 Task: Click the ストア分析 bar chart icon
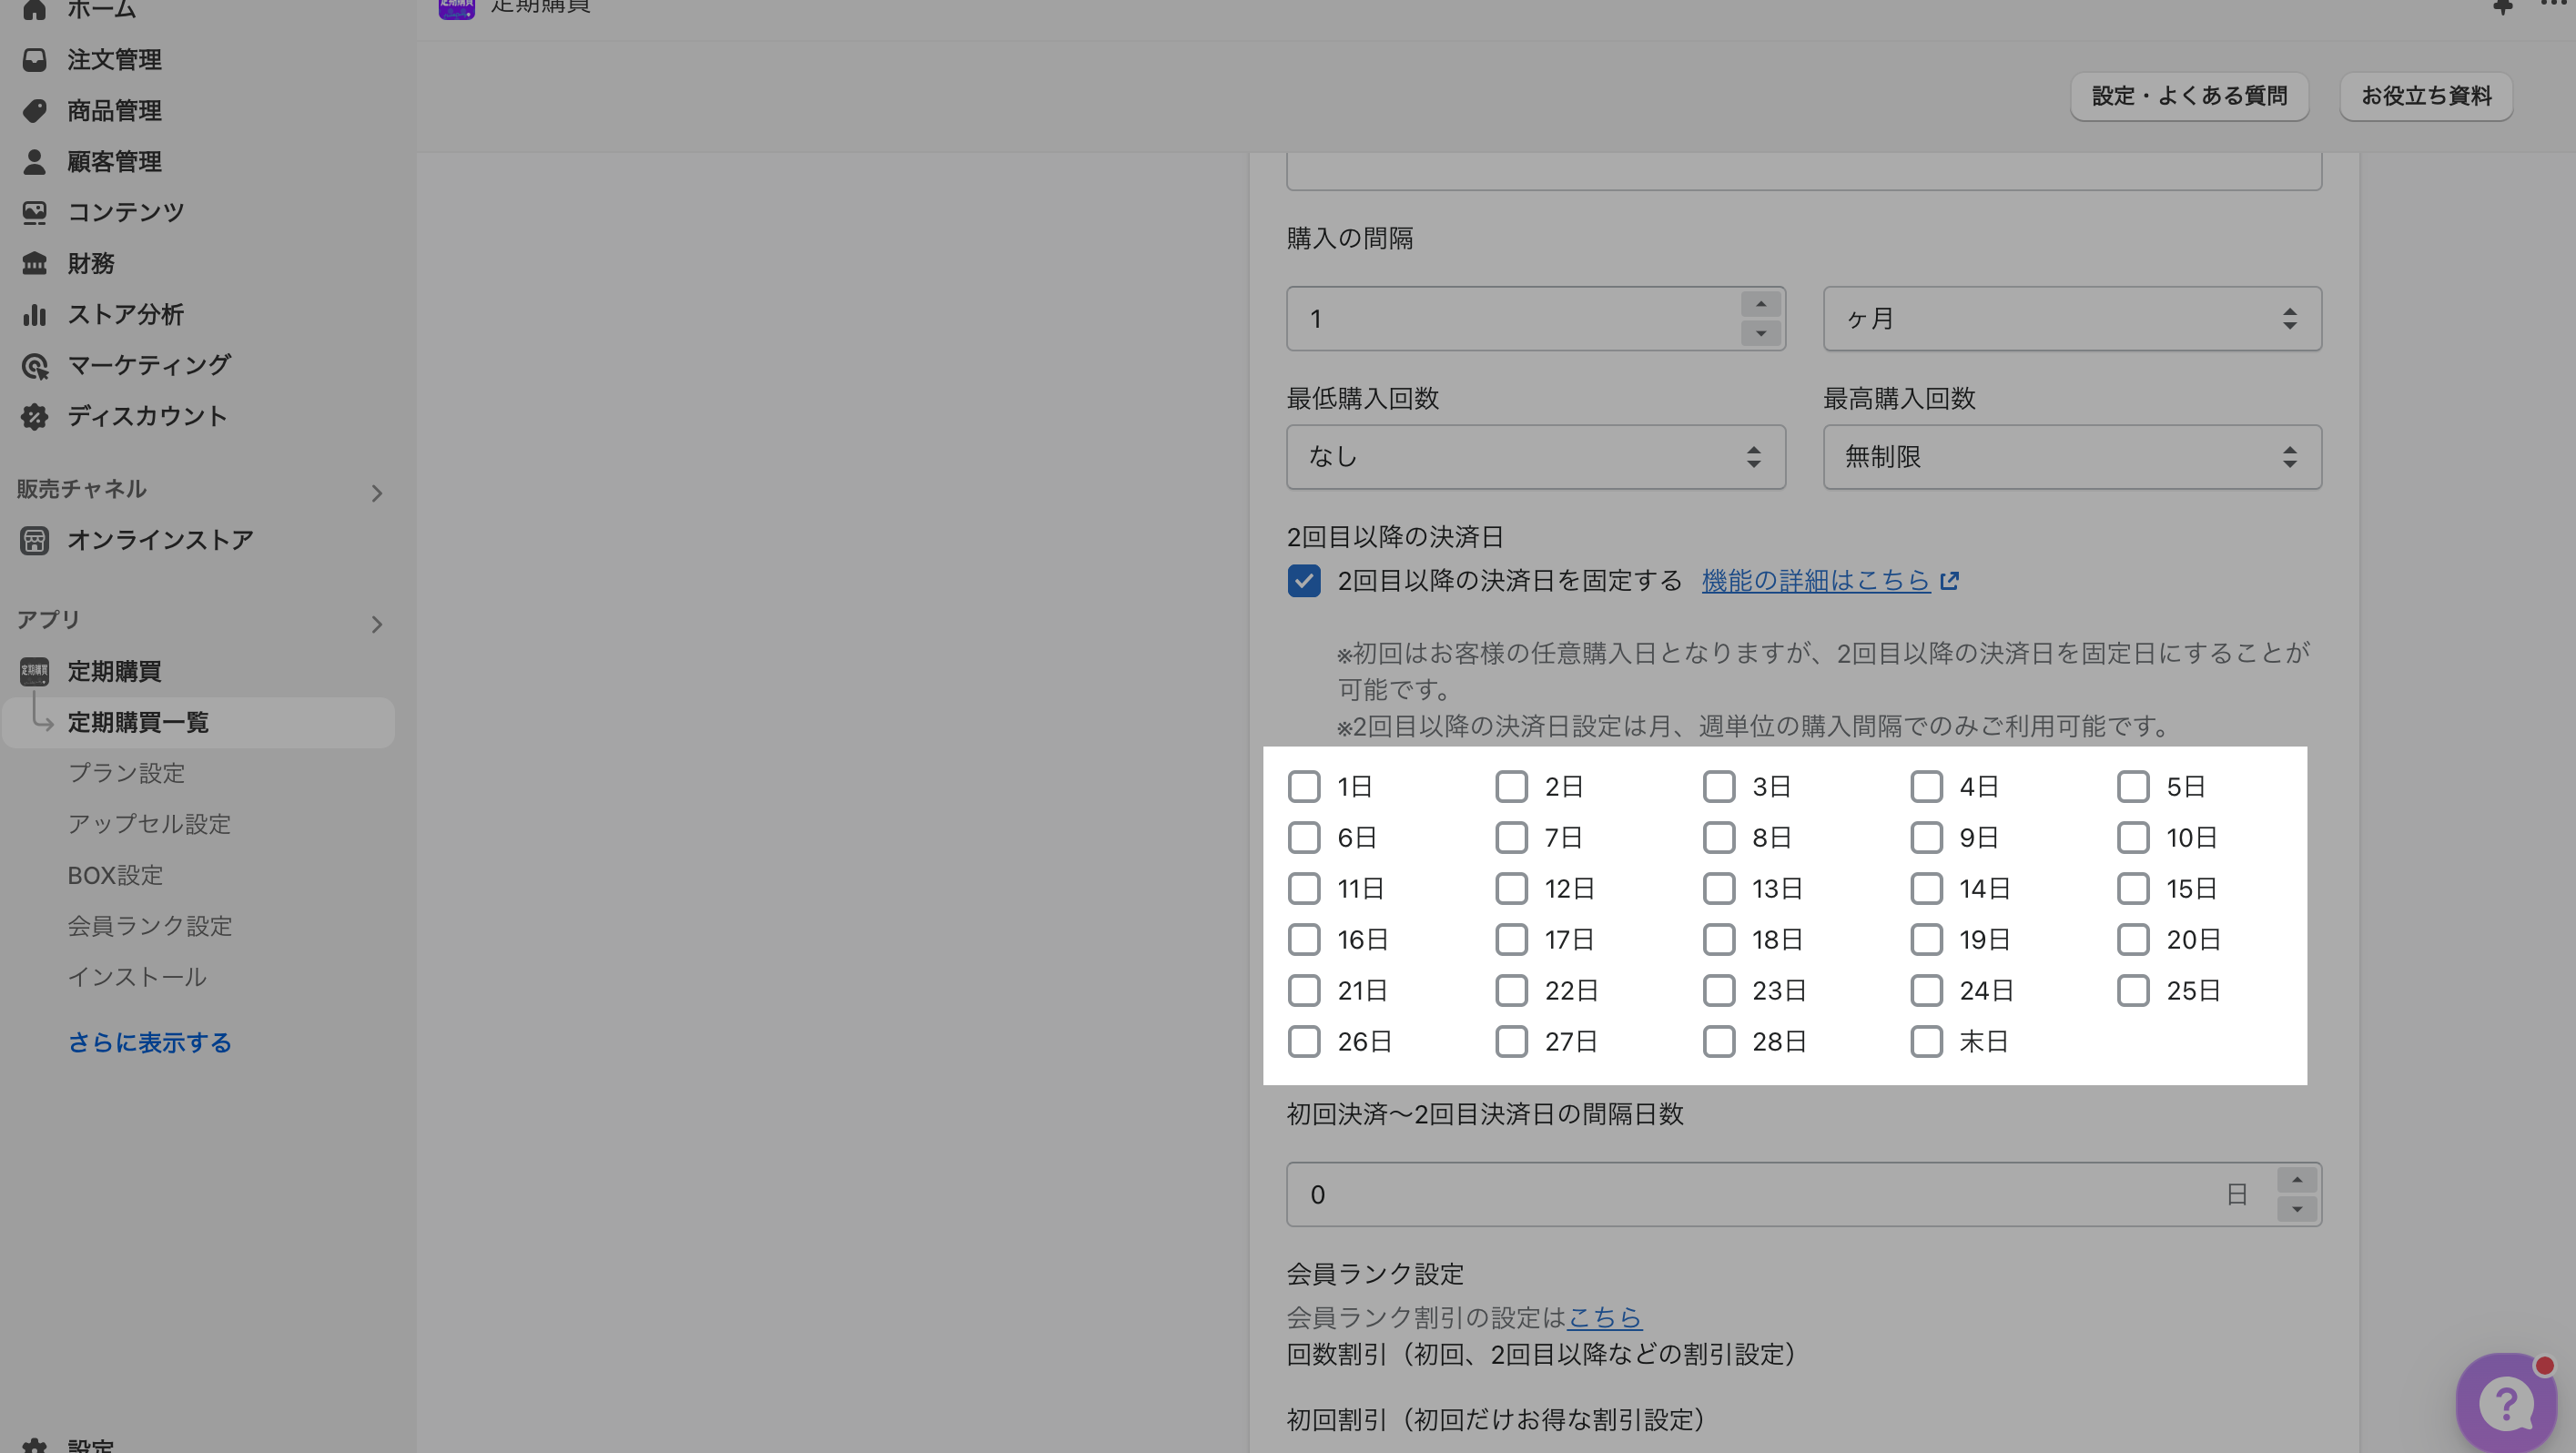pyautogui.click(x=34, y=315)
